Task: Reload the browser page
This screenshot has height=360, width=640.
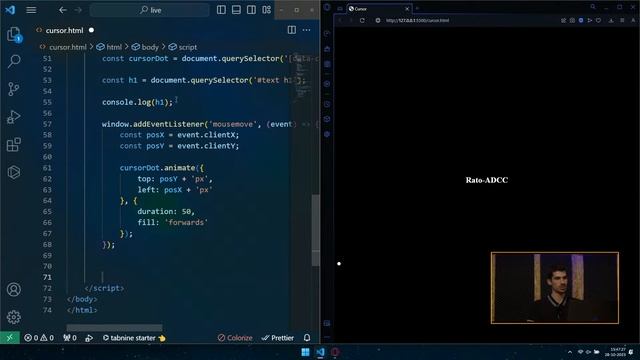Action: [x=362, y=20]
